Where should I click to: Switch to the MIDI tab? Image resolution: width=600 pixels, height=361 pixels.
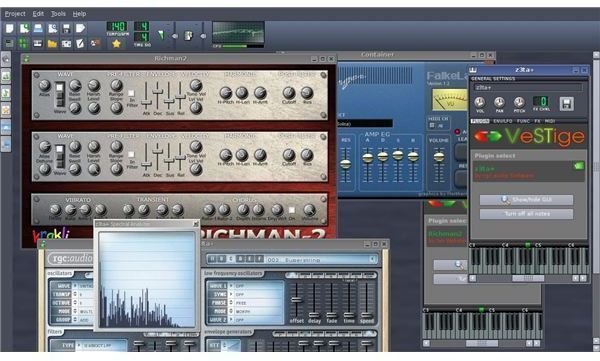[x=549, y=121]
